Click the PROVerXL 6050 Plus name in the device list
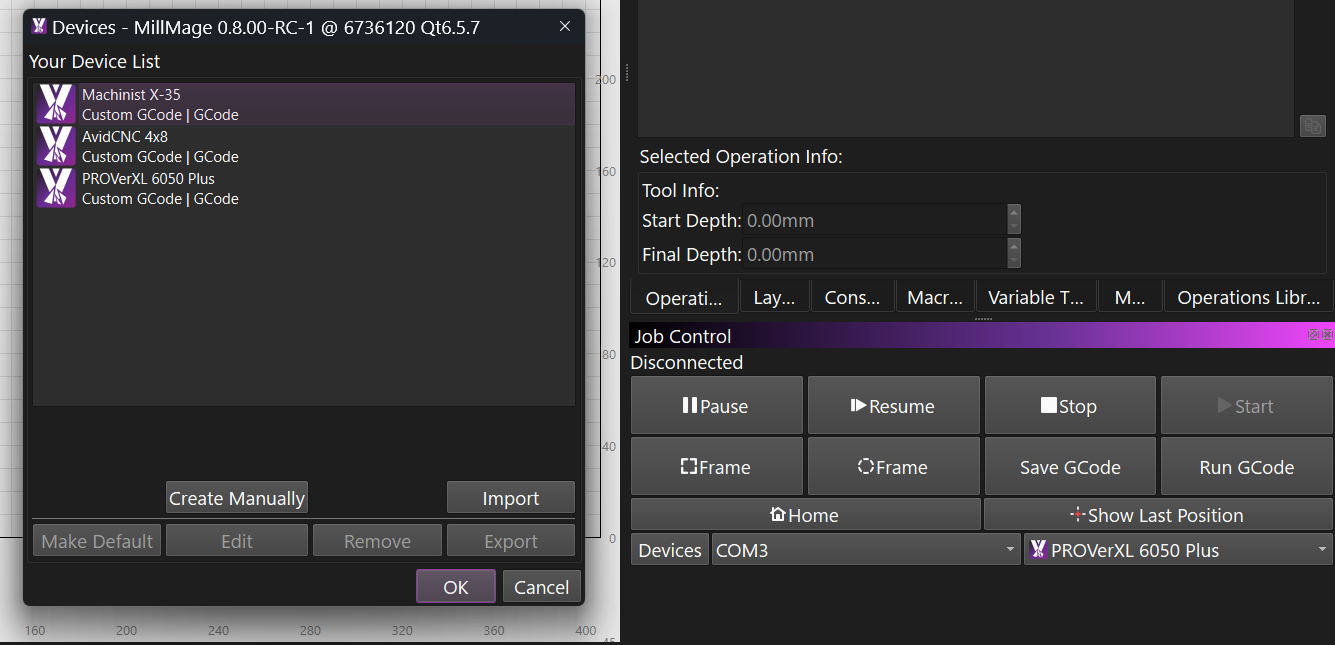 [148, 179]
